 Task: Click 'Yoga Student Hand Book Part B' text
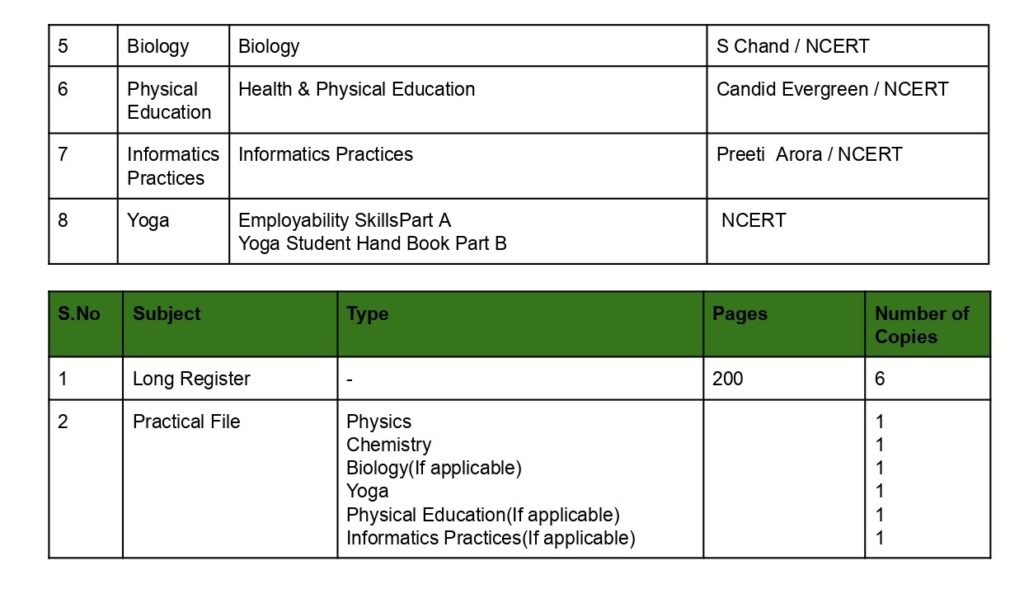372,243
